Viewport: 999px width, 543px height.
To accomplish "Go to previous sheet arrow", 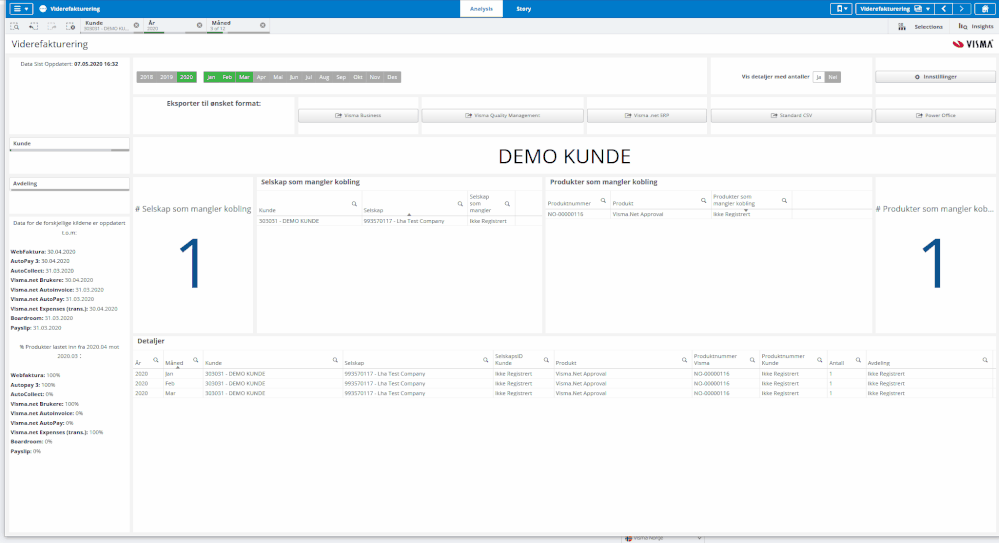I will click(x=943, y=8).
